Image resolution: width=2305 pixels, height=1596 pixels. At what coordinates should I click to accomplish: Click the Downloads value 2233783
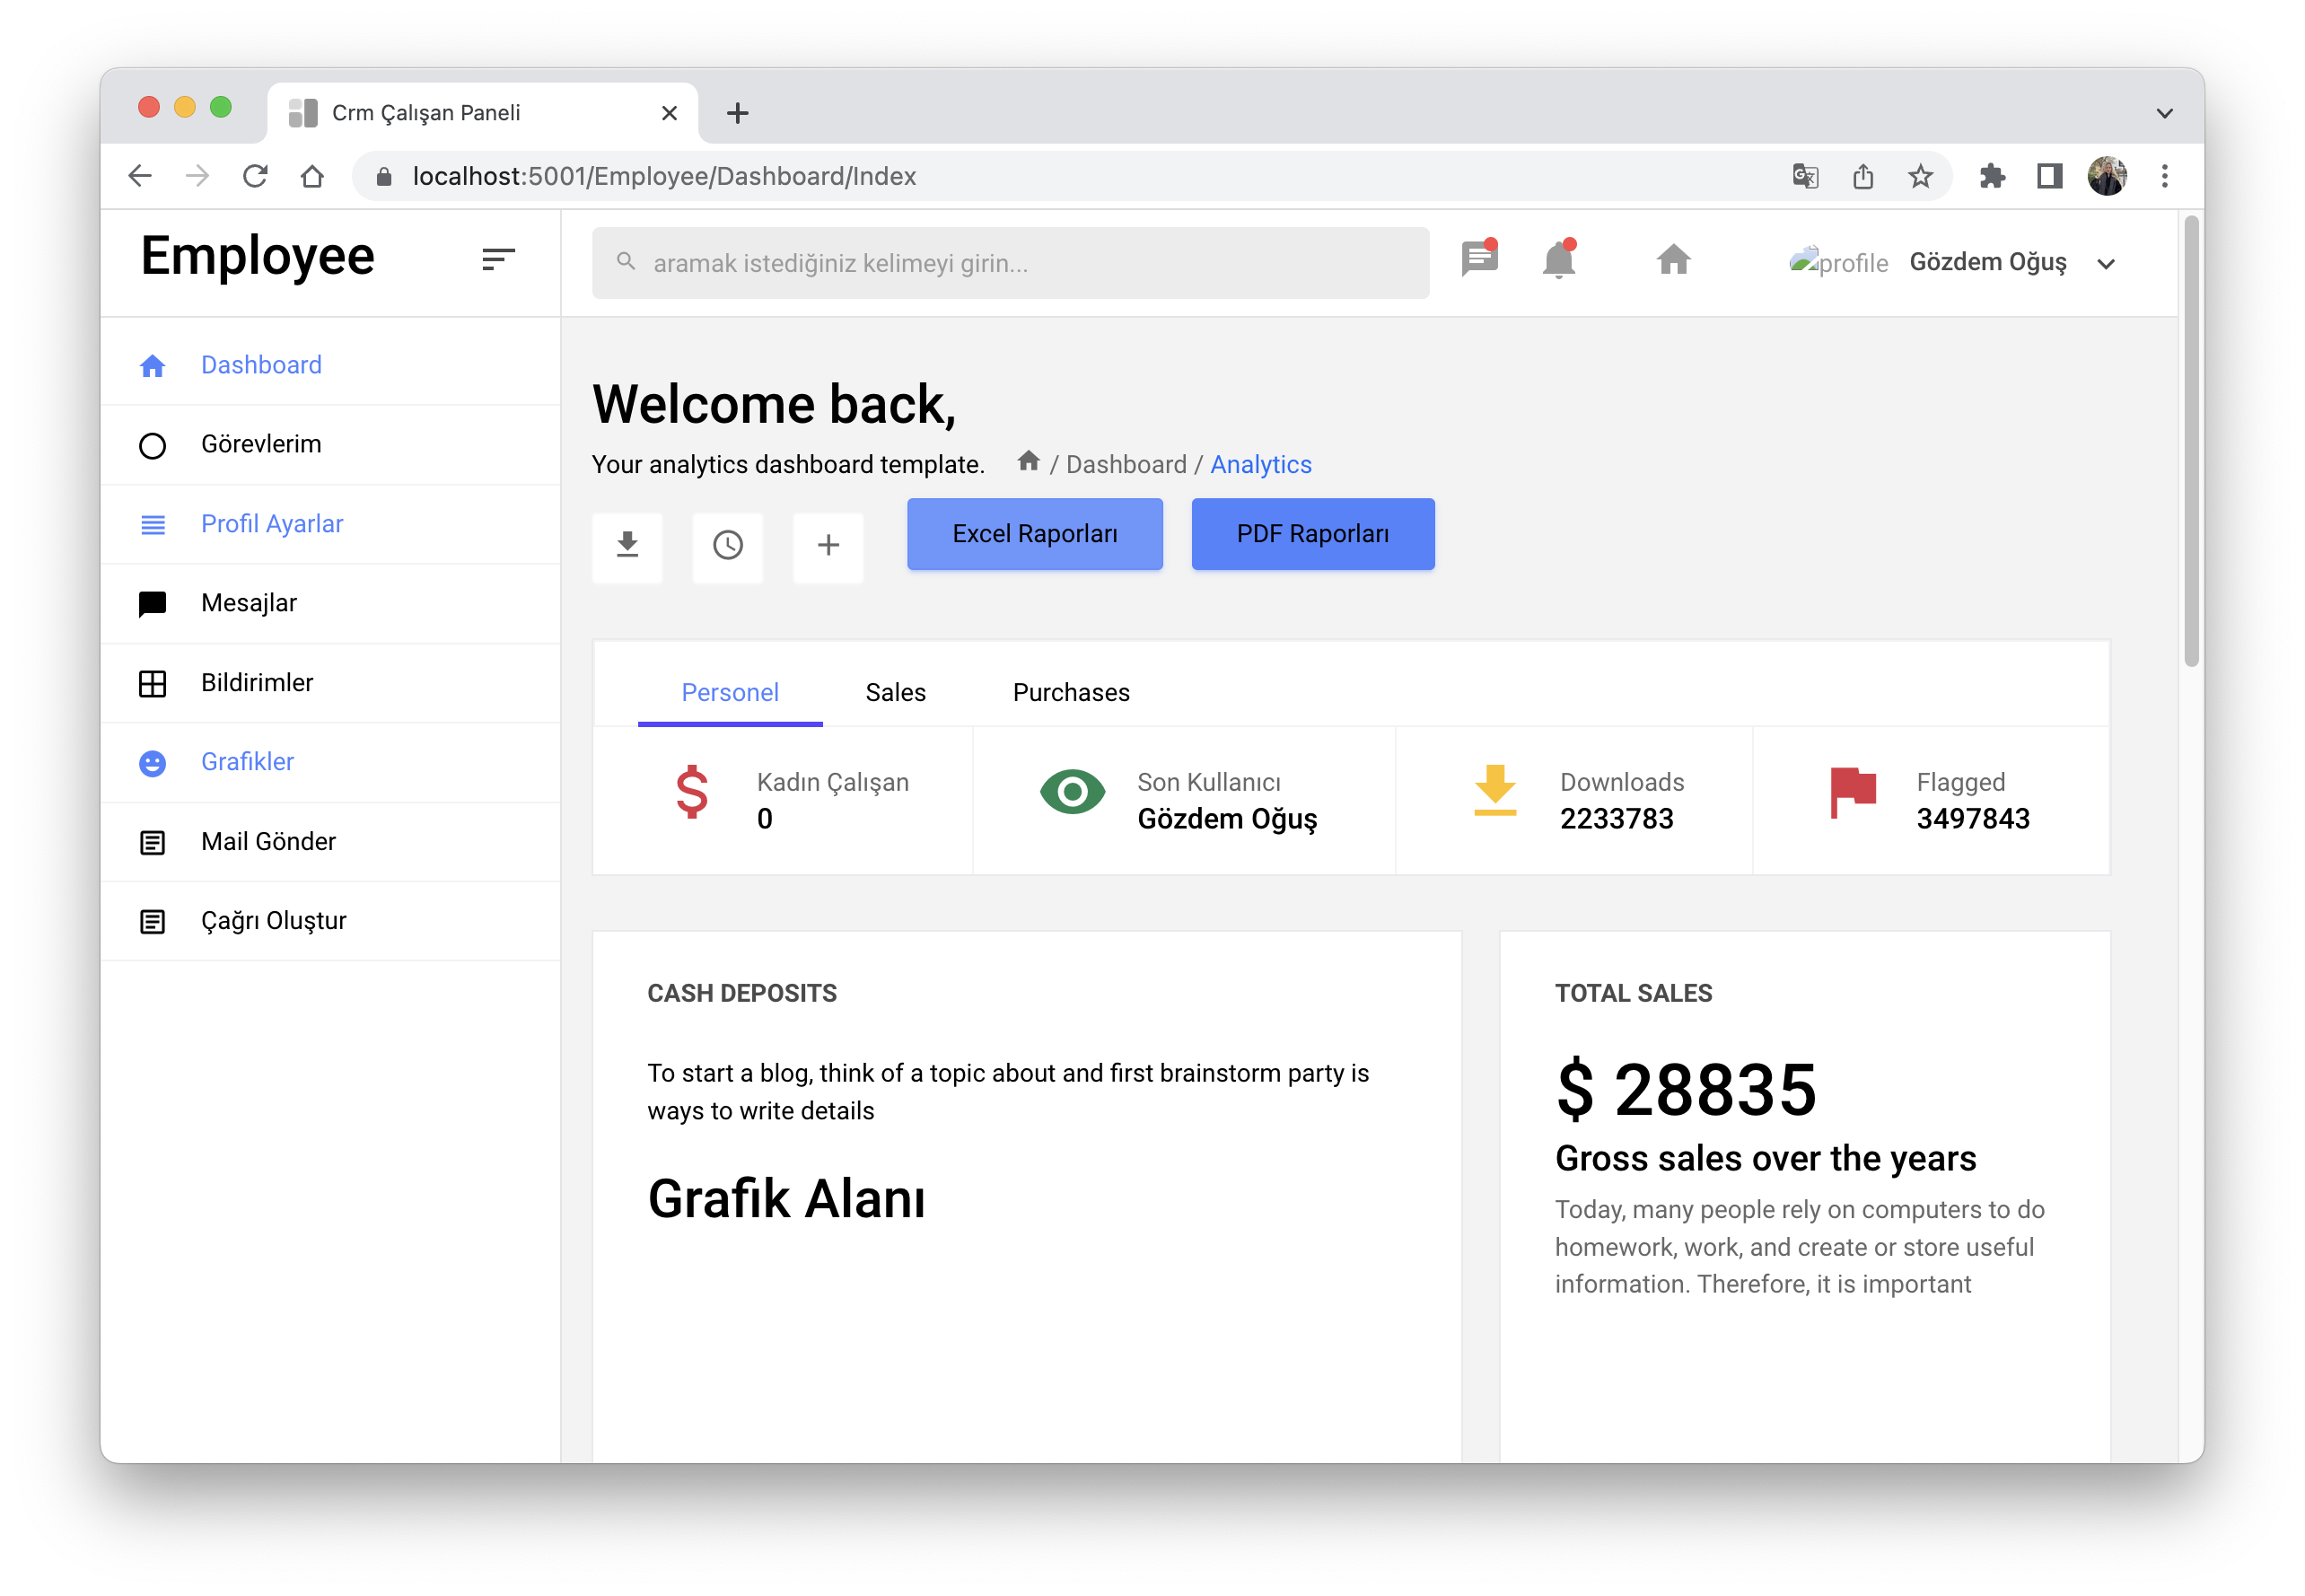[1616, 818]
